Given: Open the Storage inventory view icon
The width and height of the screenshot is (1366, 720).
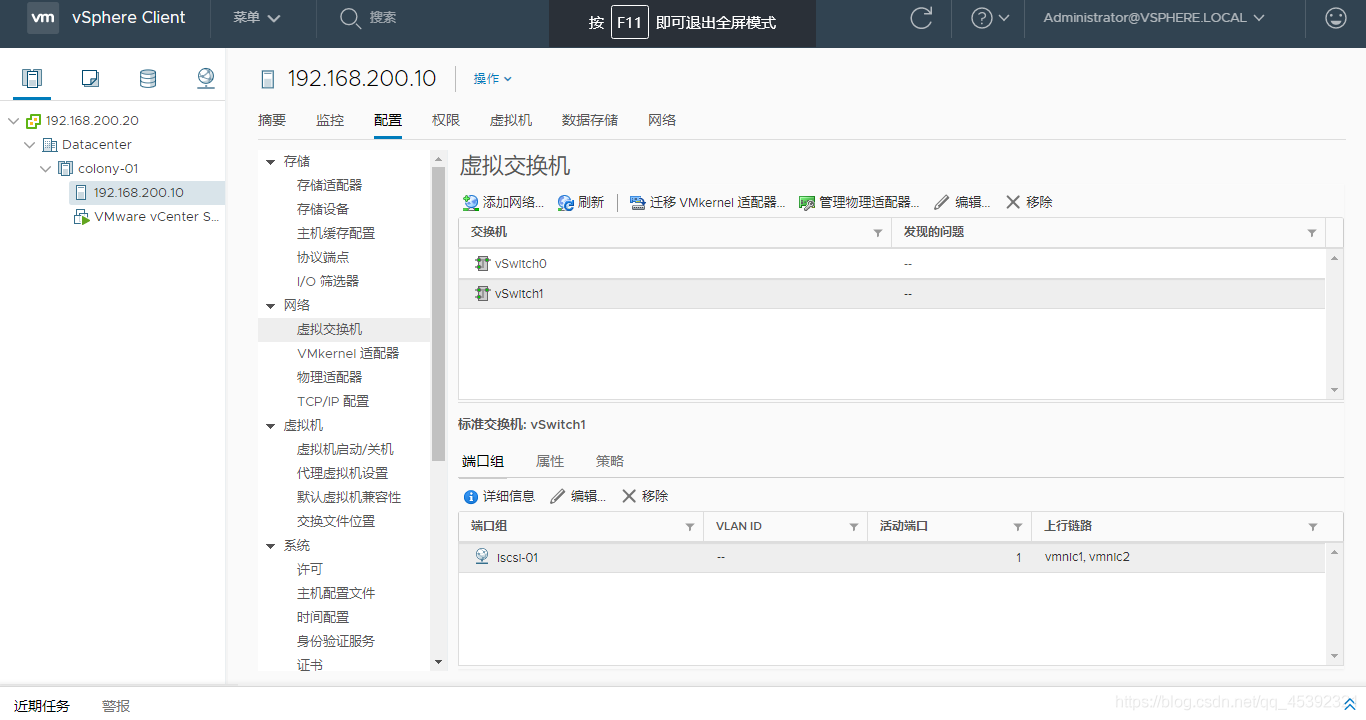Looking at the screenshot, I should click(x=148, y=78).
